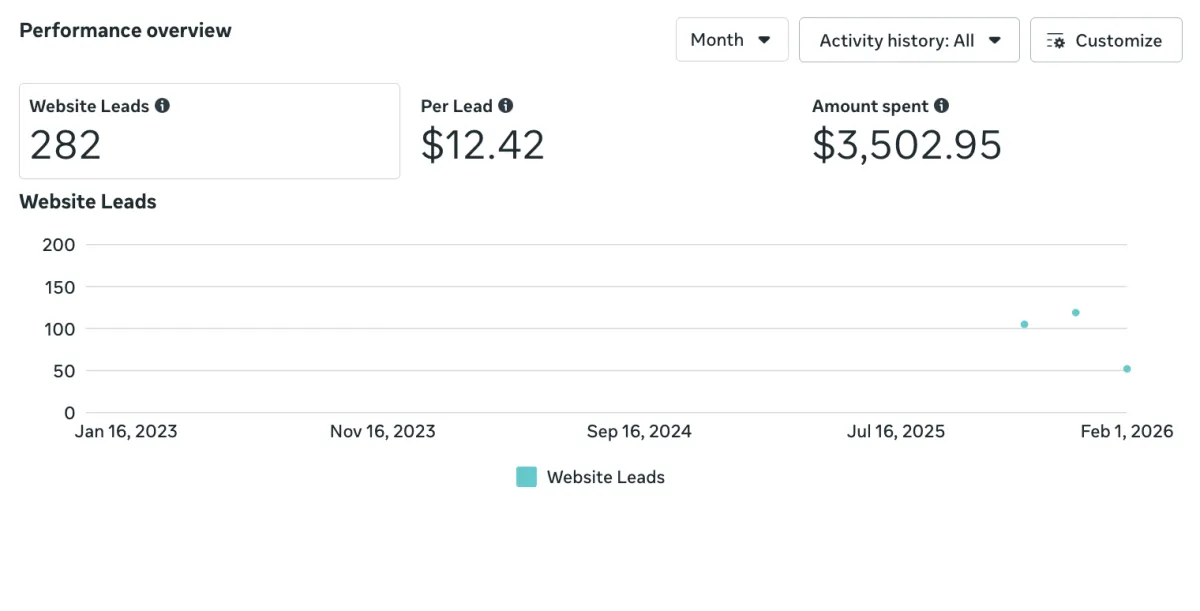Click the sliders-gear icon on Customize
Image resolution: width=1200 pixels, height=611 pixels.
(x=1055, y=41)
